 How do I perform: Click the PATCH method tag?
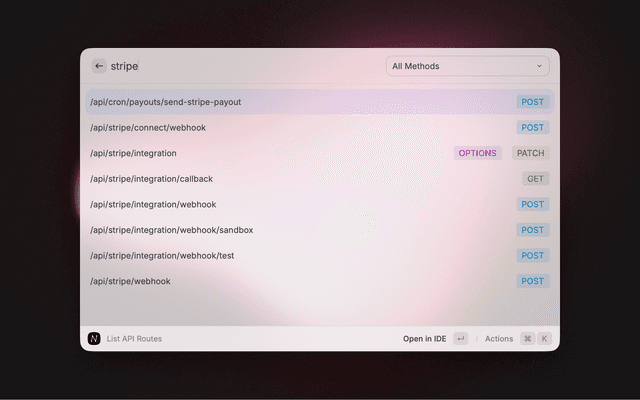pos(530,153)
